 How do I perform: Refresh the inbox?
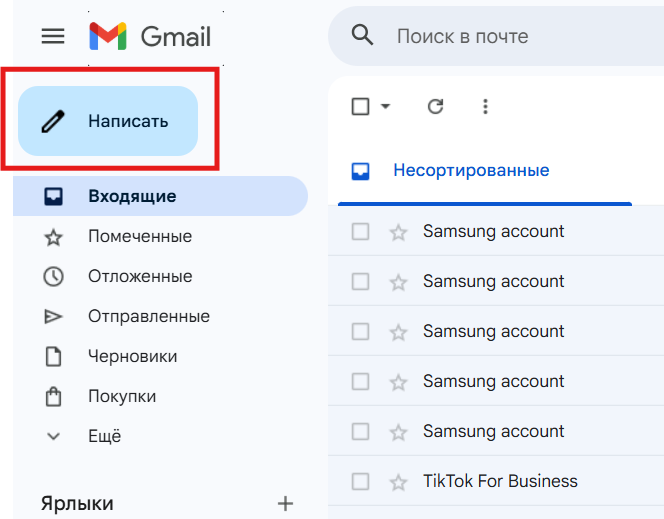point(435,107)
